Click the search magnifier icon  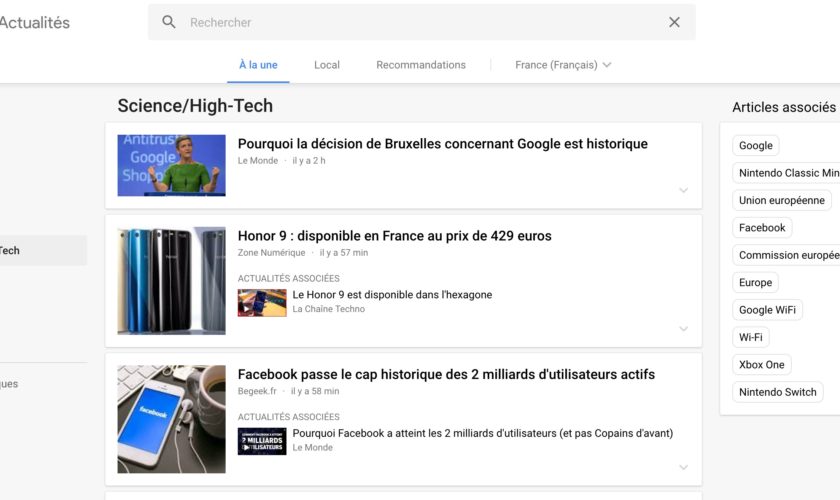pos(169,22)
